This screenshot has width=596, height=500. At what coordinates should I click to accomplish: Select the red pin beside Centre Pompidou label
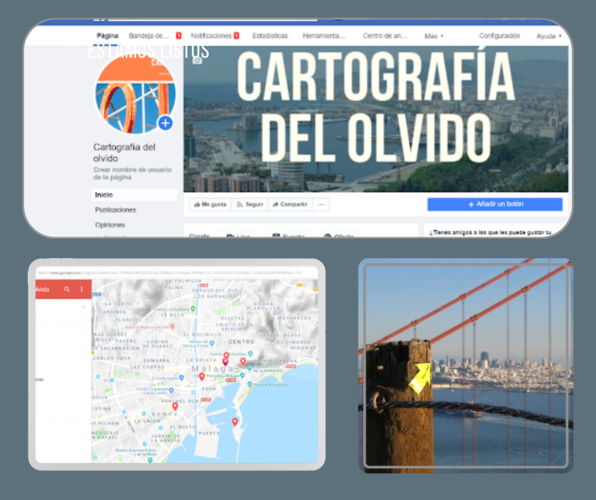[202, 377]
